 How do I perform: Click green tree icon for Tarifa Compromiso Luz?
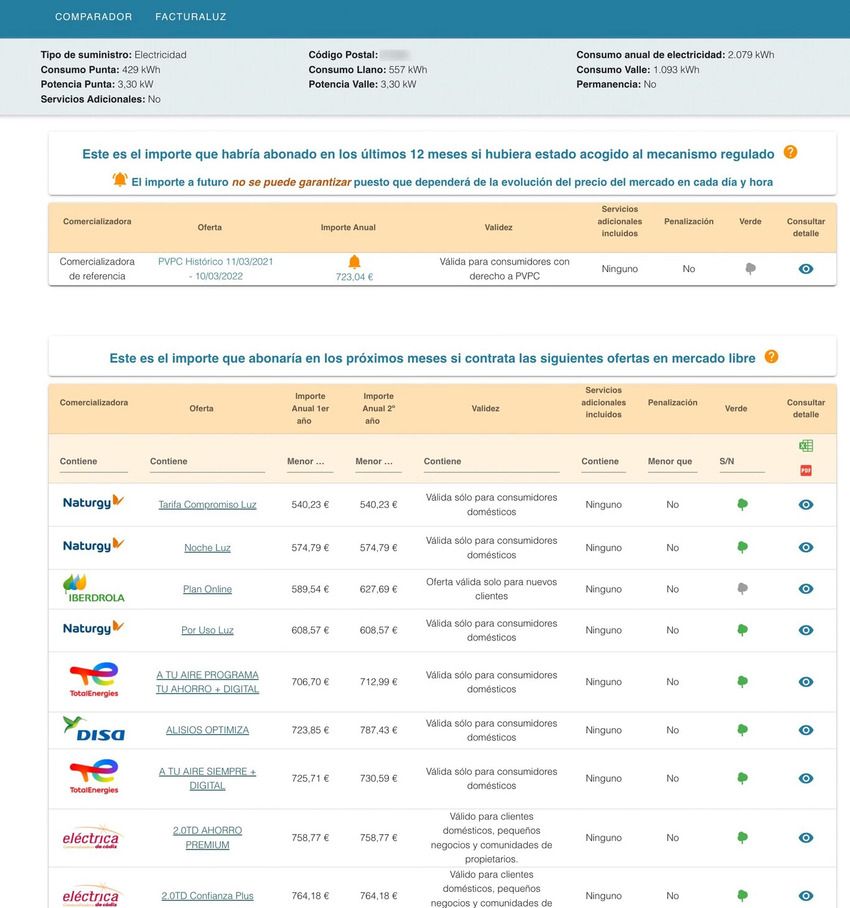point(742,504)
